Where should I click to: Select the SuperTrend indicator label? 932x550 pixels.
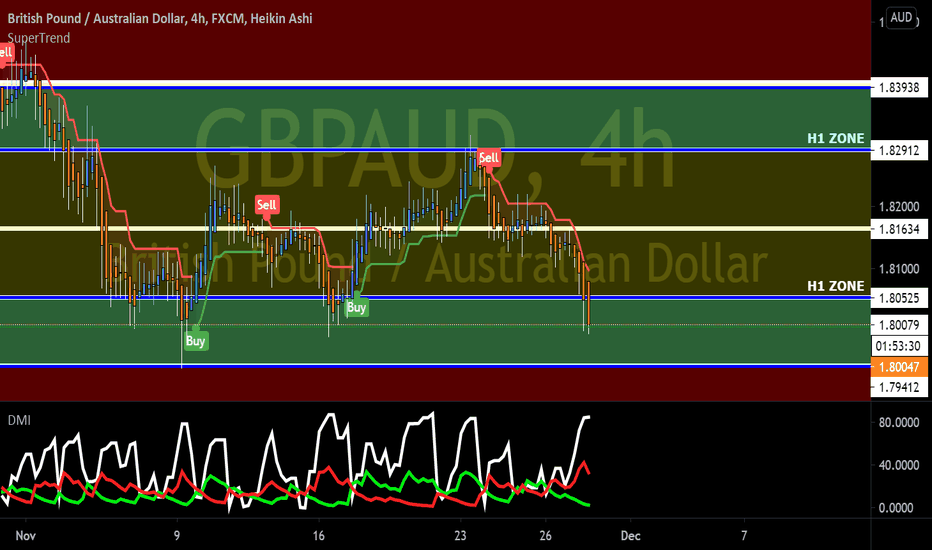(39, 38)
